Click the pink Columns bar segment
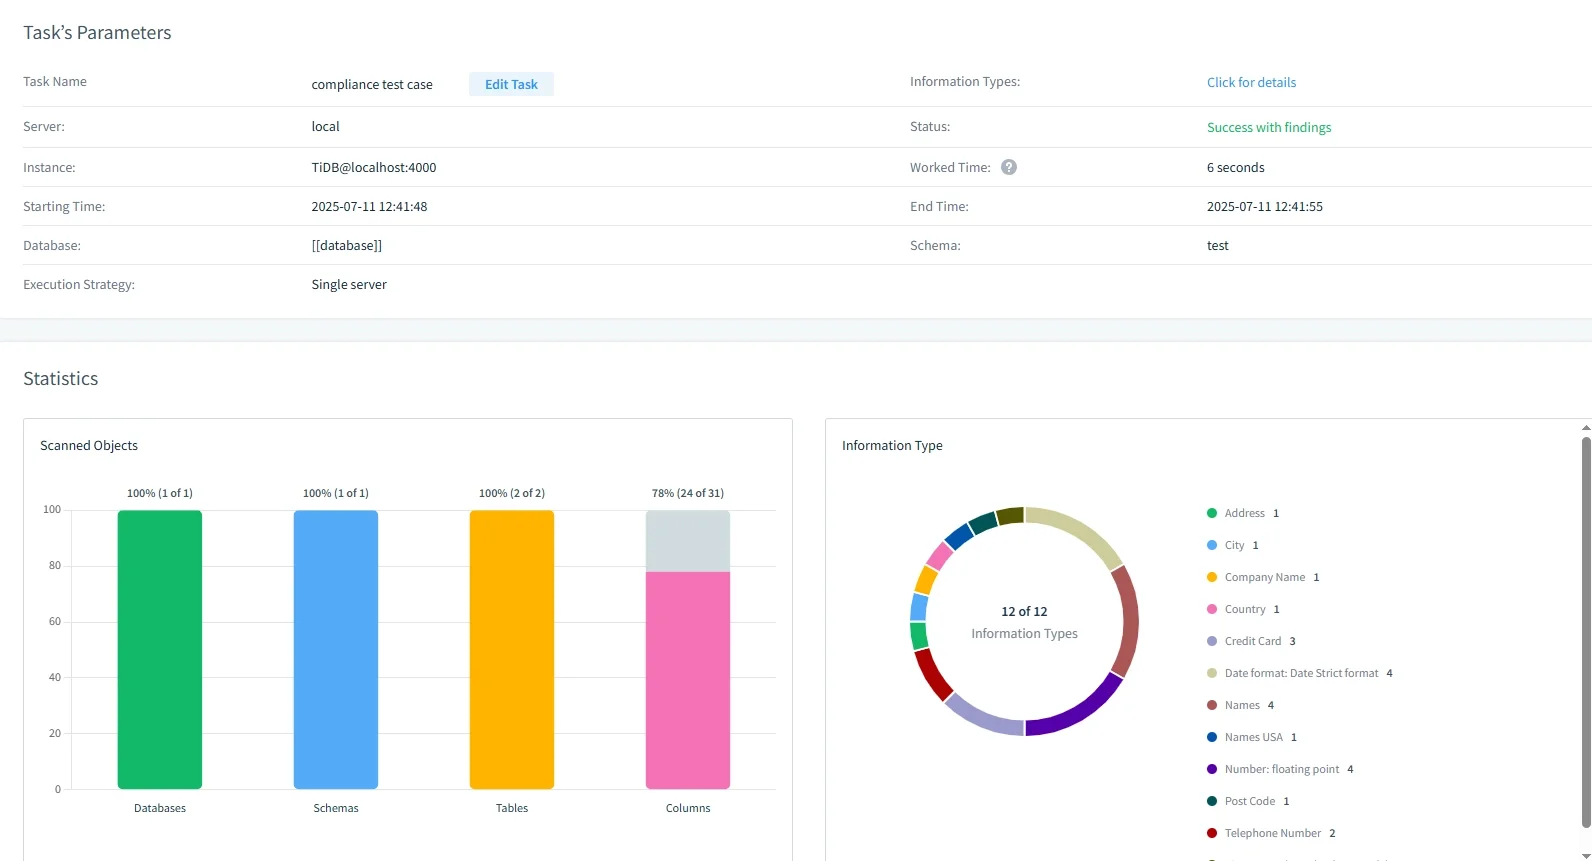The height and width of the screenshot is (861, 1592). (x=688, y=680)
